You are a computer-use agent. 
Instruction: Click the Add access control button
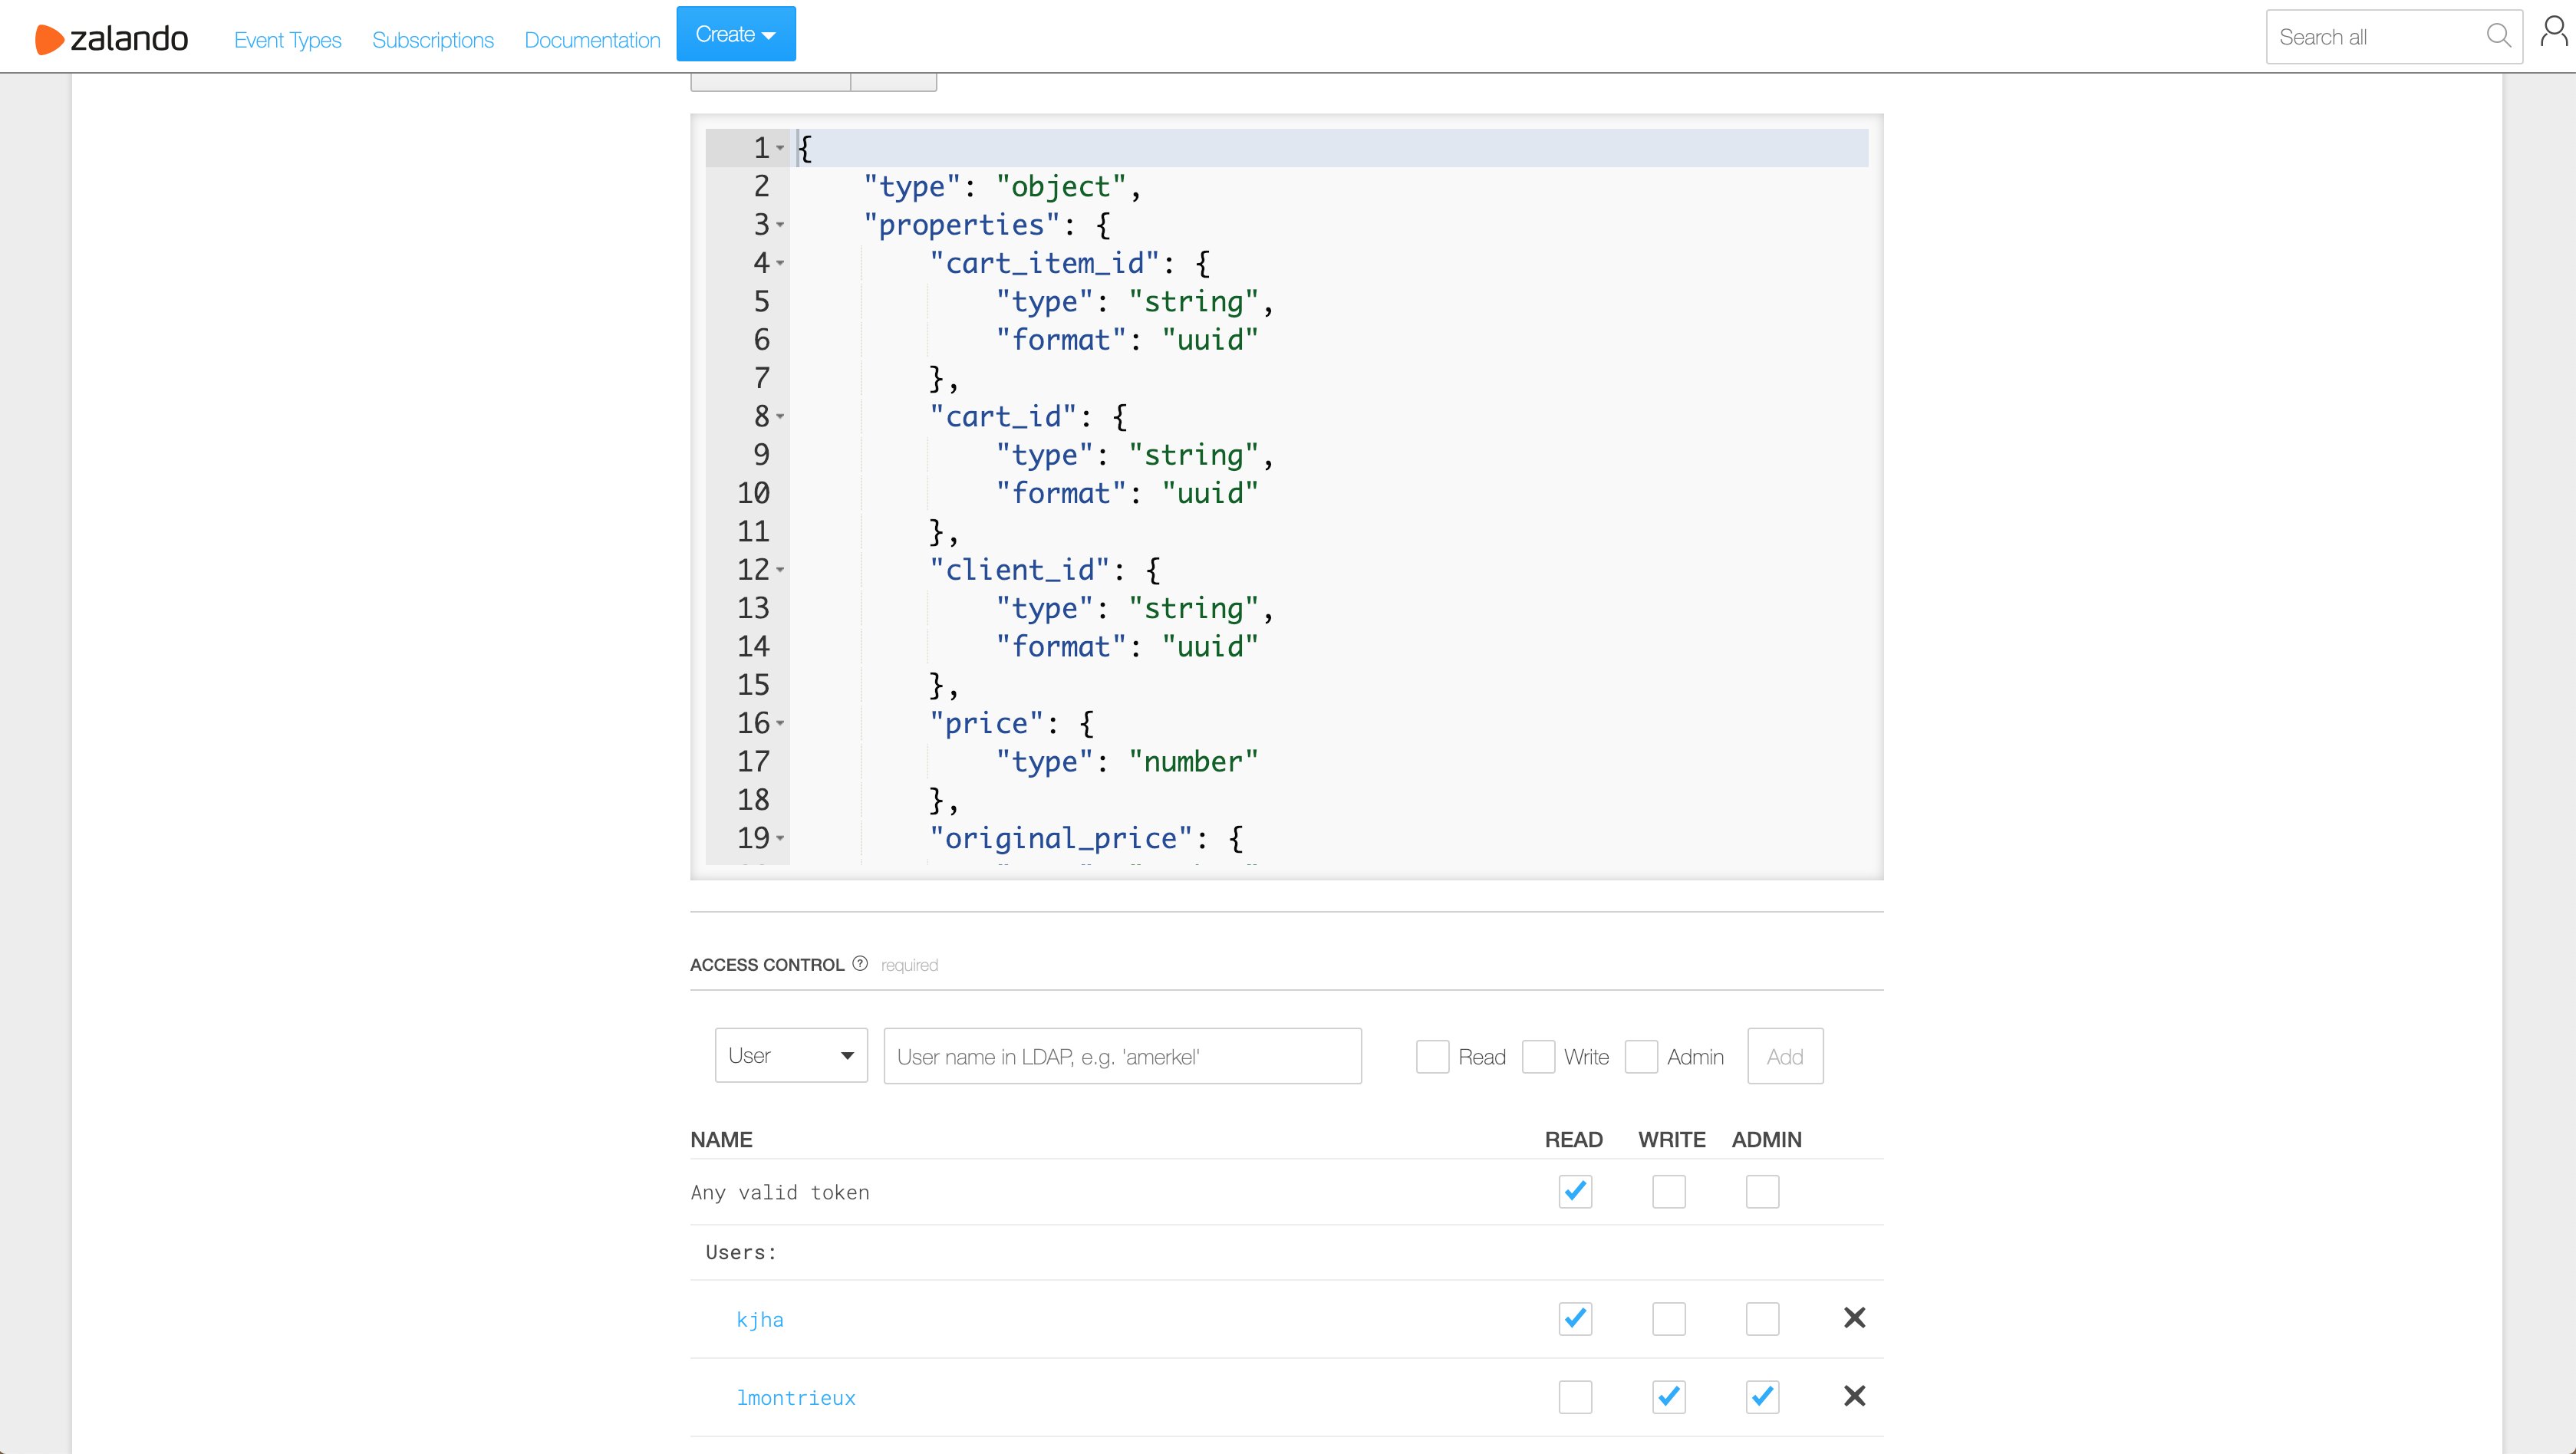(x=1784, y=1056)
